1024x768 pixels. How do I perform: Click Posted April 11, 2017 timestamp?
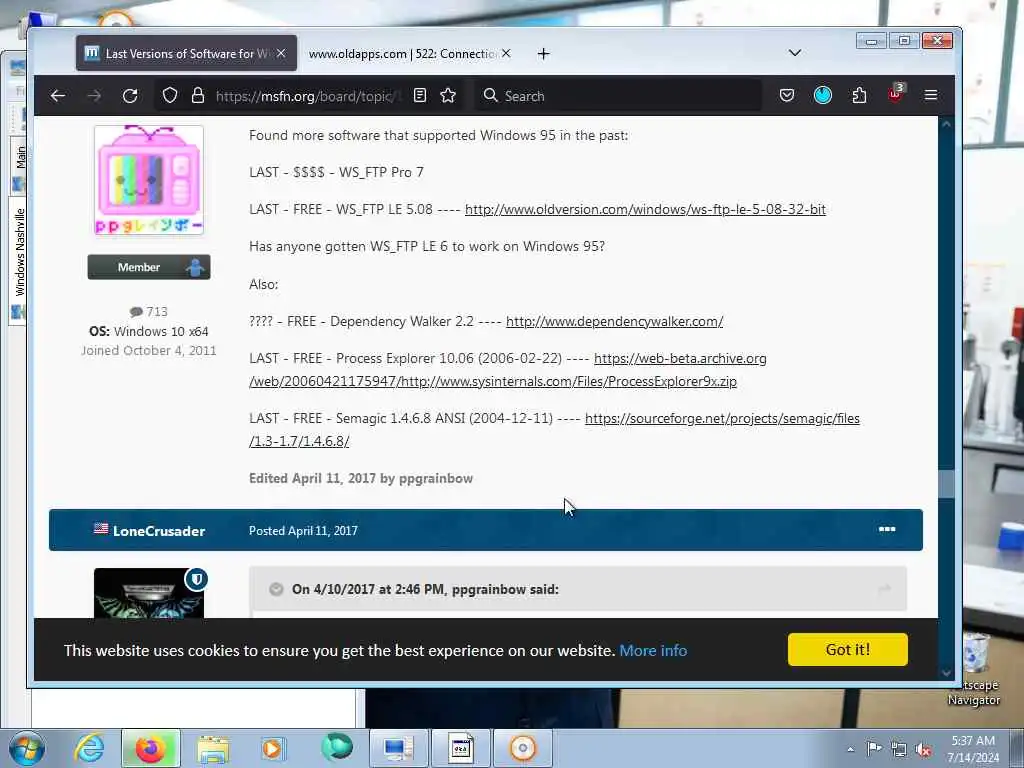[x=303, y=531]
